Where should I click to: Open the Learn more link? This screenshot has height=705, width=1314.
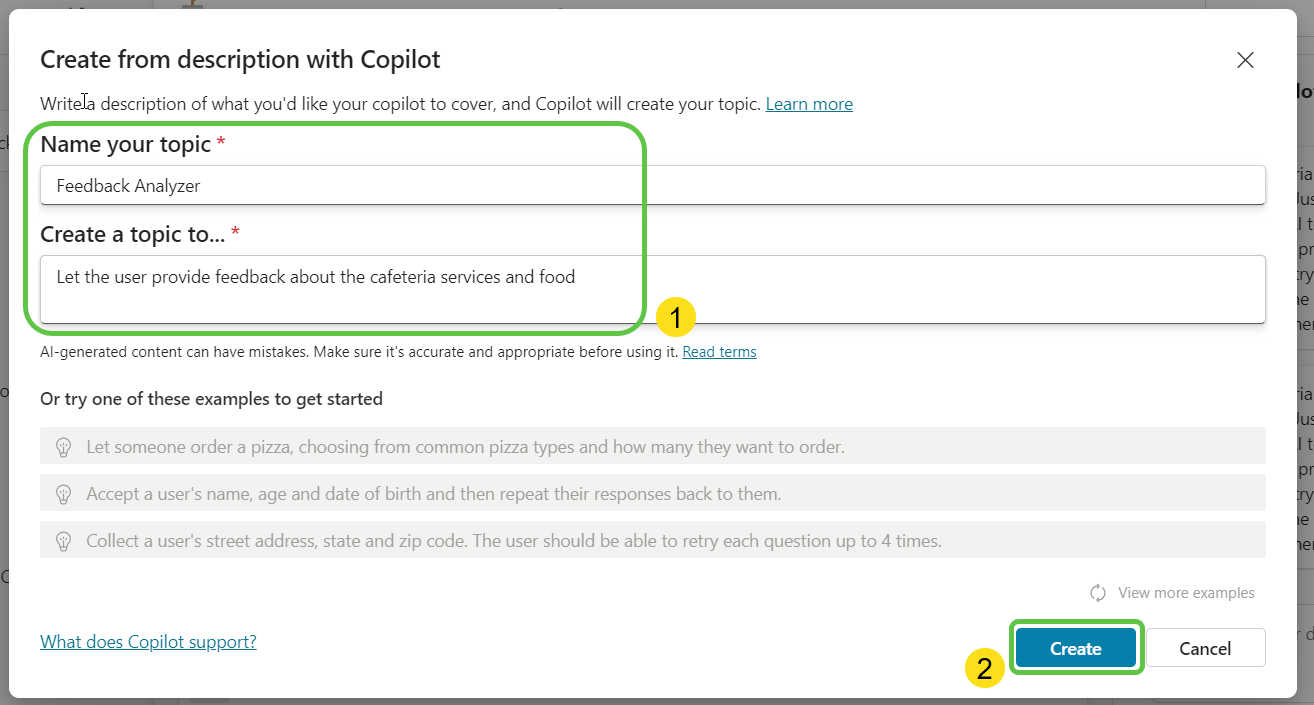click(x=809, y=104)
